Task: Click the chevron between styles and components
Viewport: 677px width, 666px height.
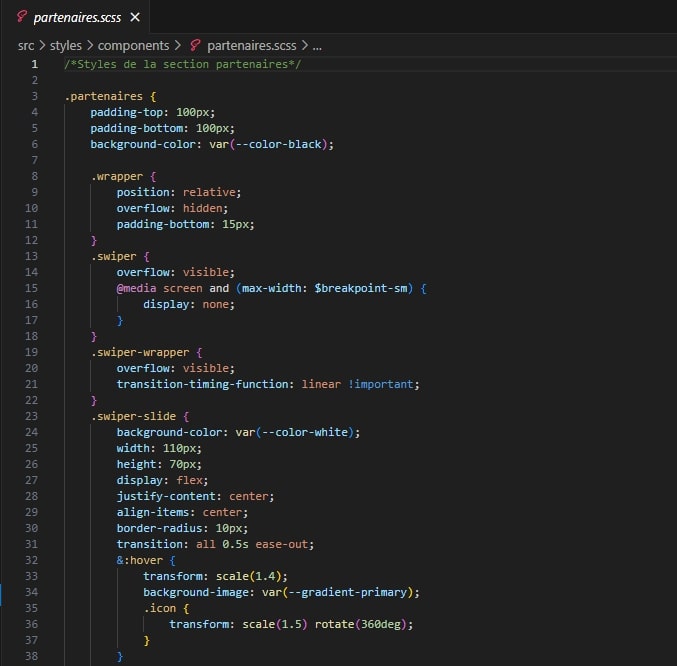Action: coord(90,45)
